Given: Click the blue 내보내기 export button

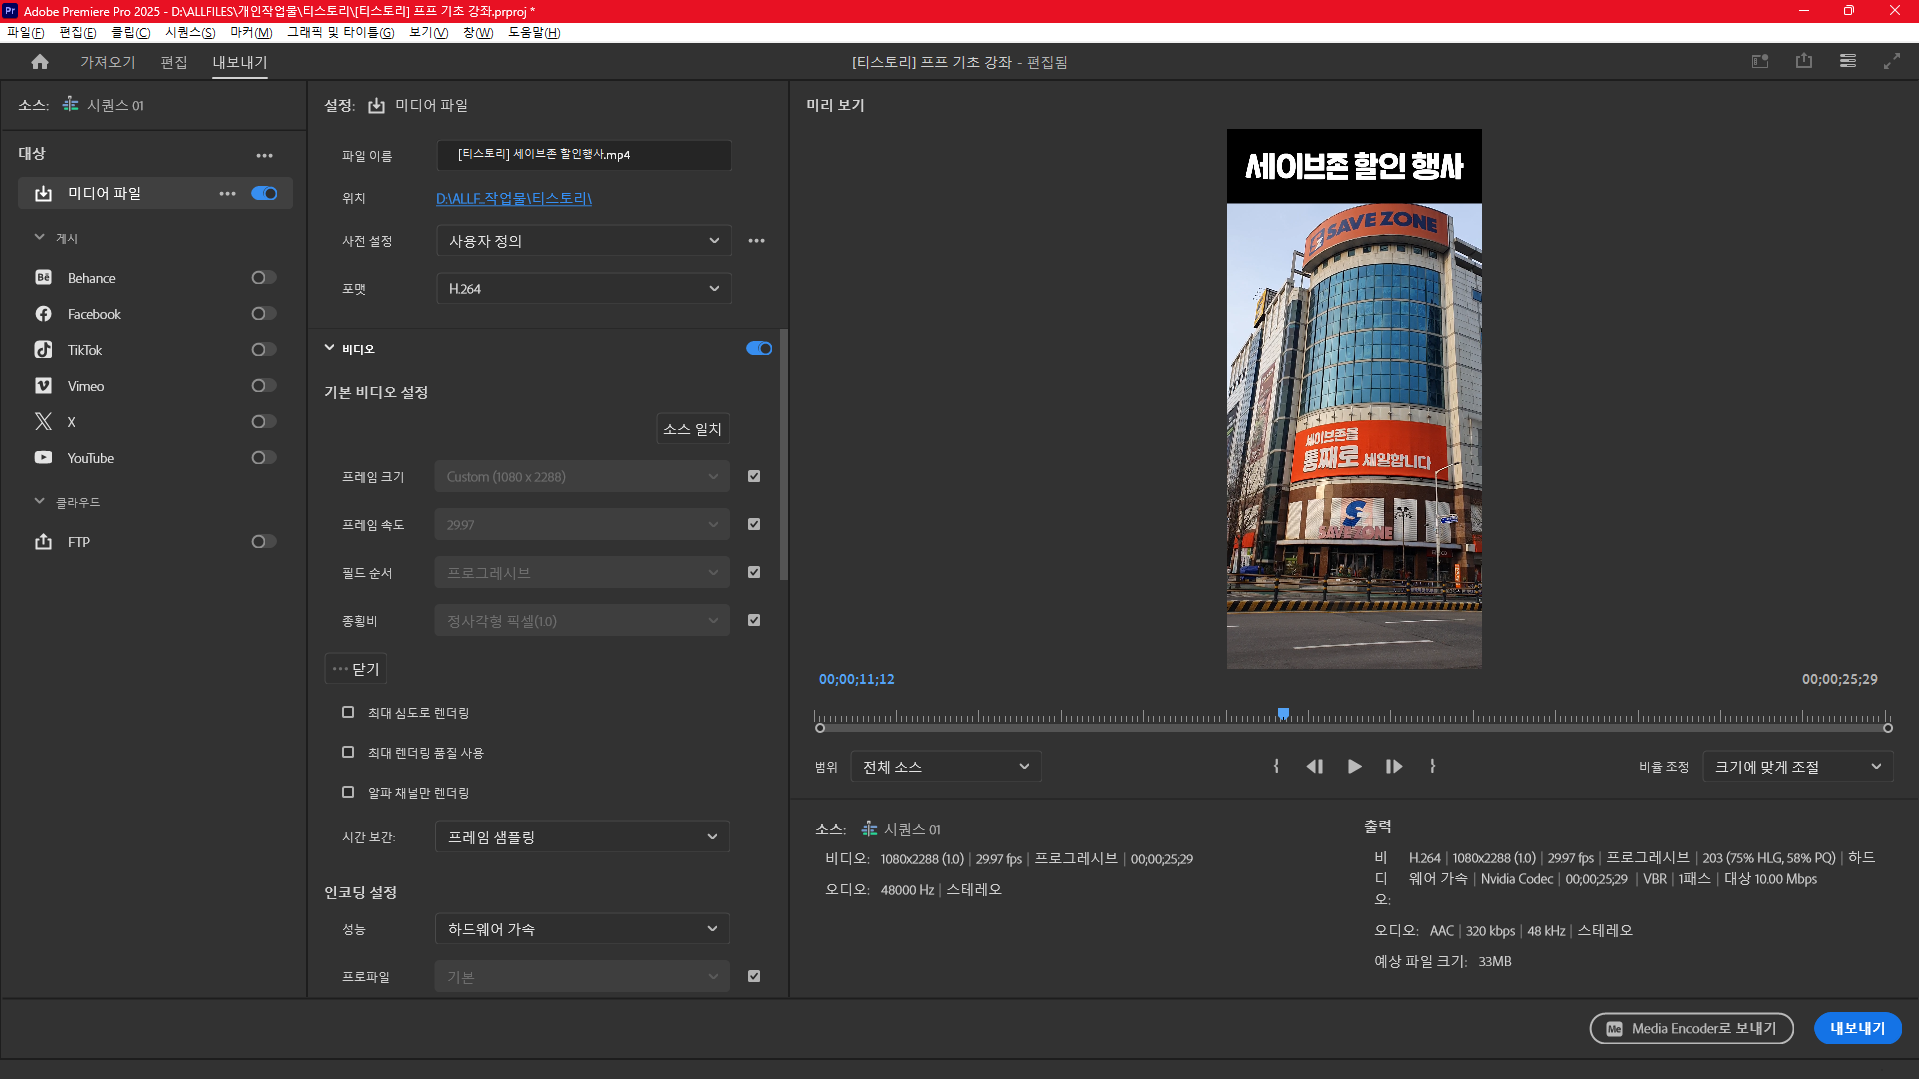Looking at the screenshot, I should pos(1858,1029).
